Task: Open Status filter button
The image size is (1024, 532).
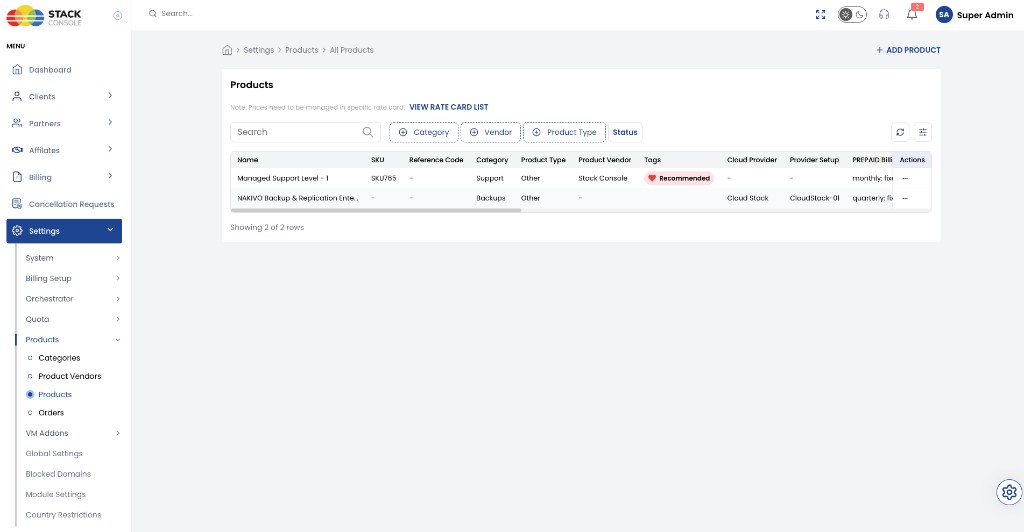Action: [x=625, y=132]
